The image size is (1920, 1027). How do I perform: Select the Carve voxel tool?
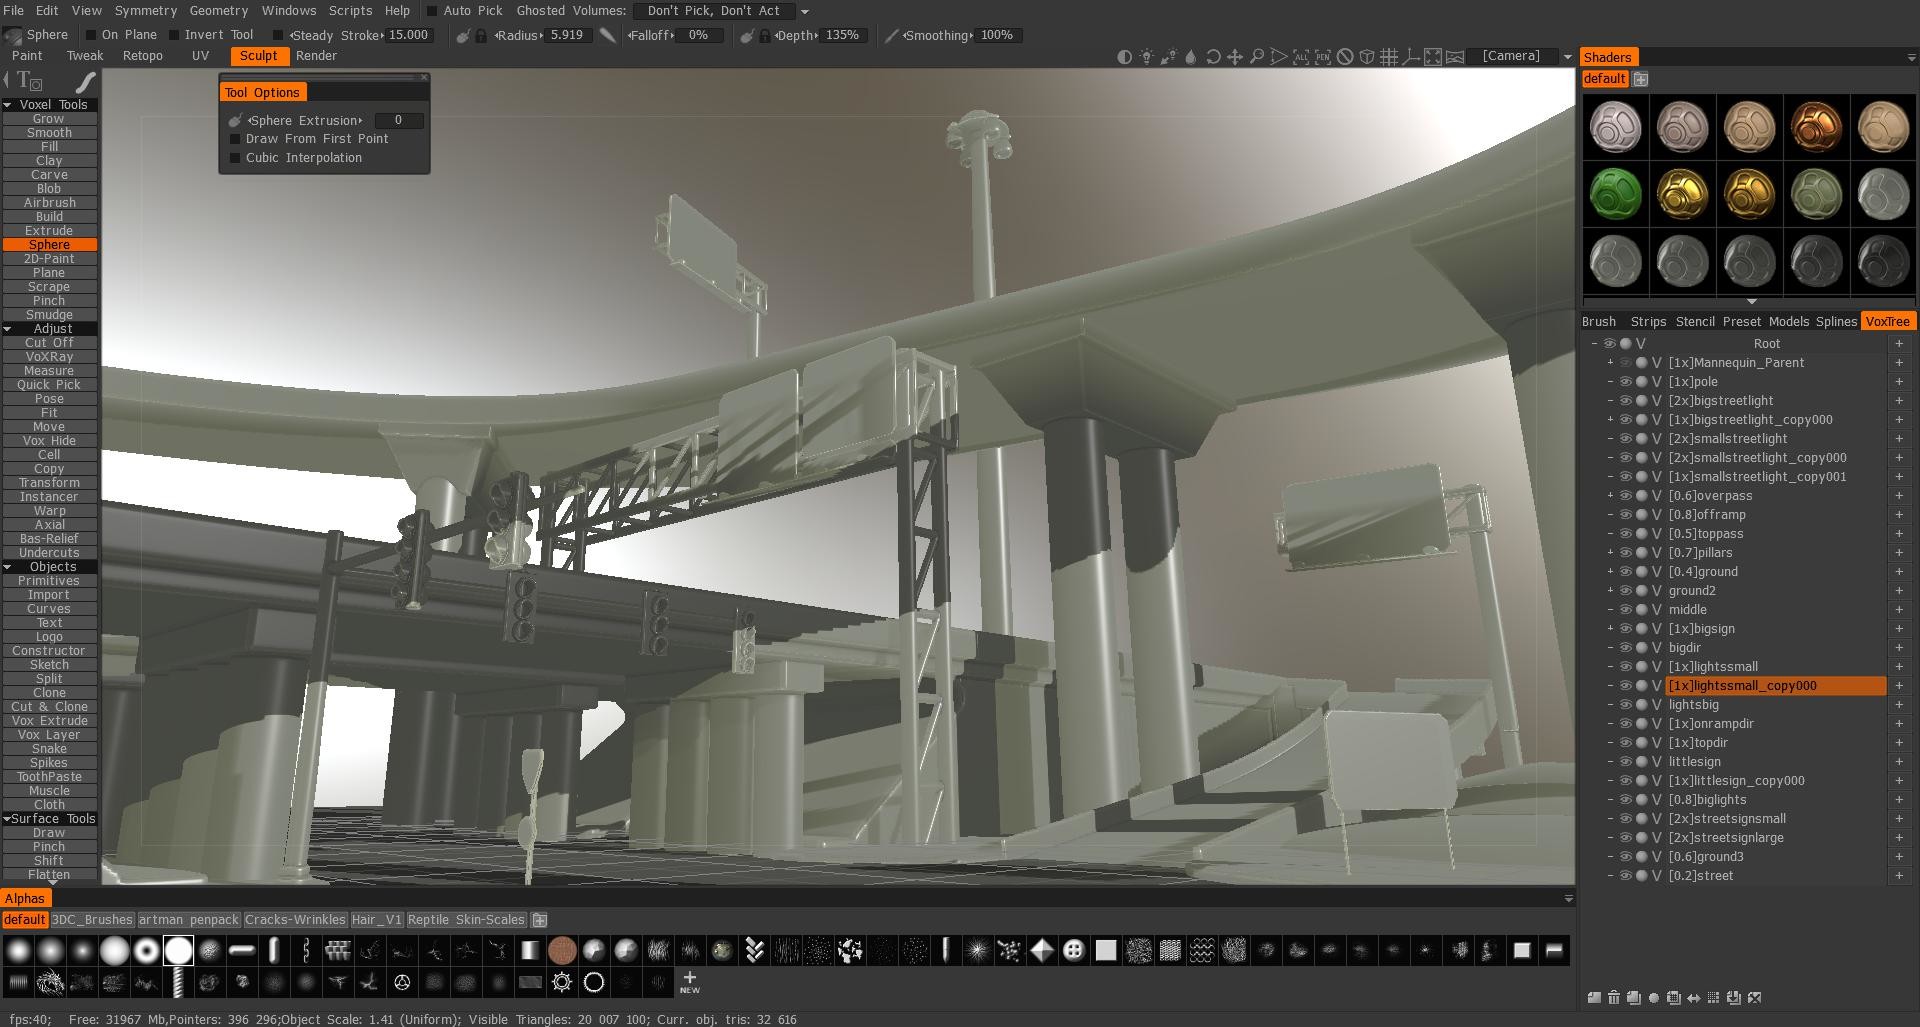click(49, 175)
